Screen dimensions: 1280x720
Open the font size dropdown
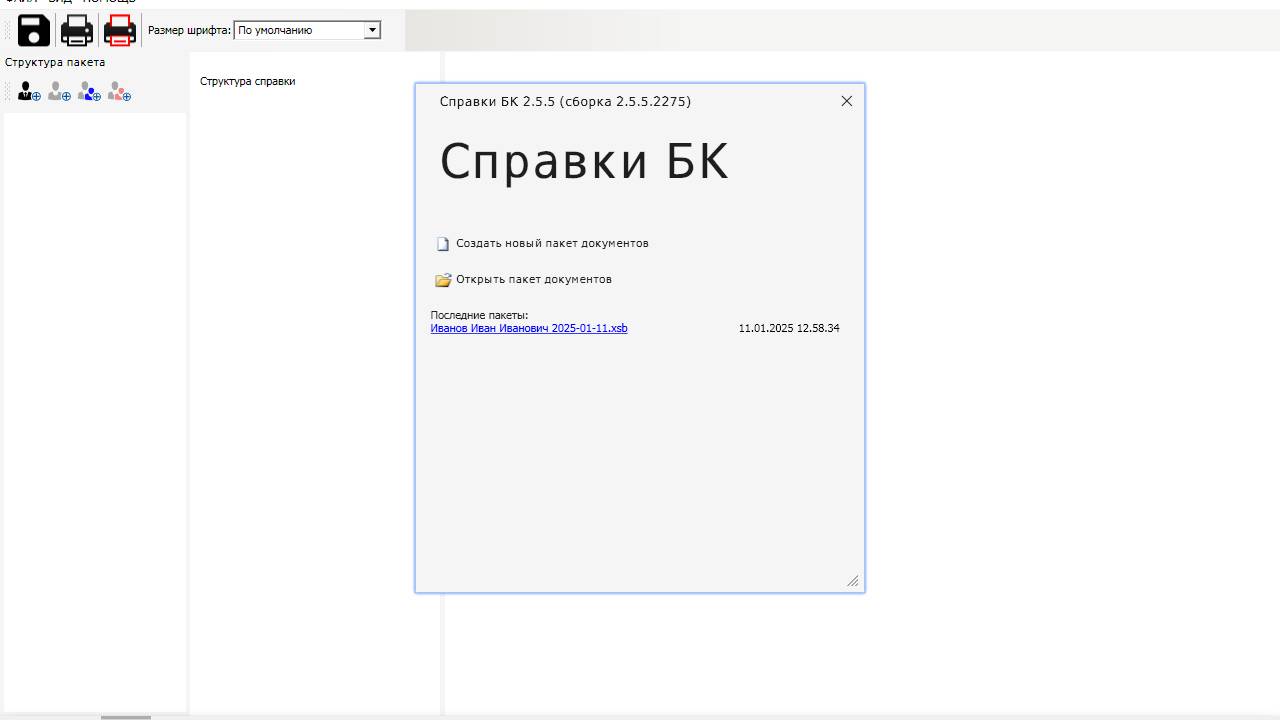[x=372, y=30]
